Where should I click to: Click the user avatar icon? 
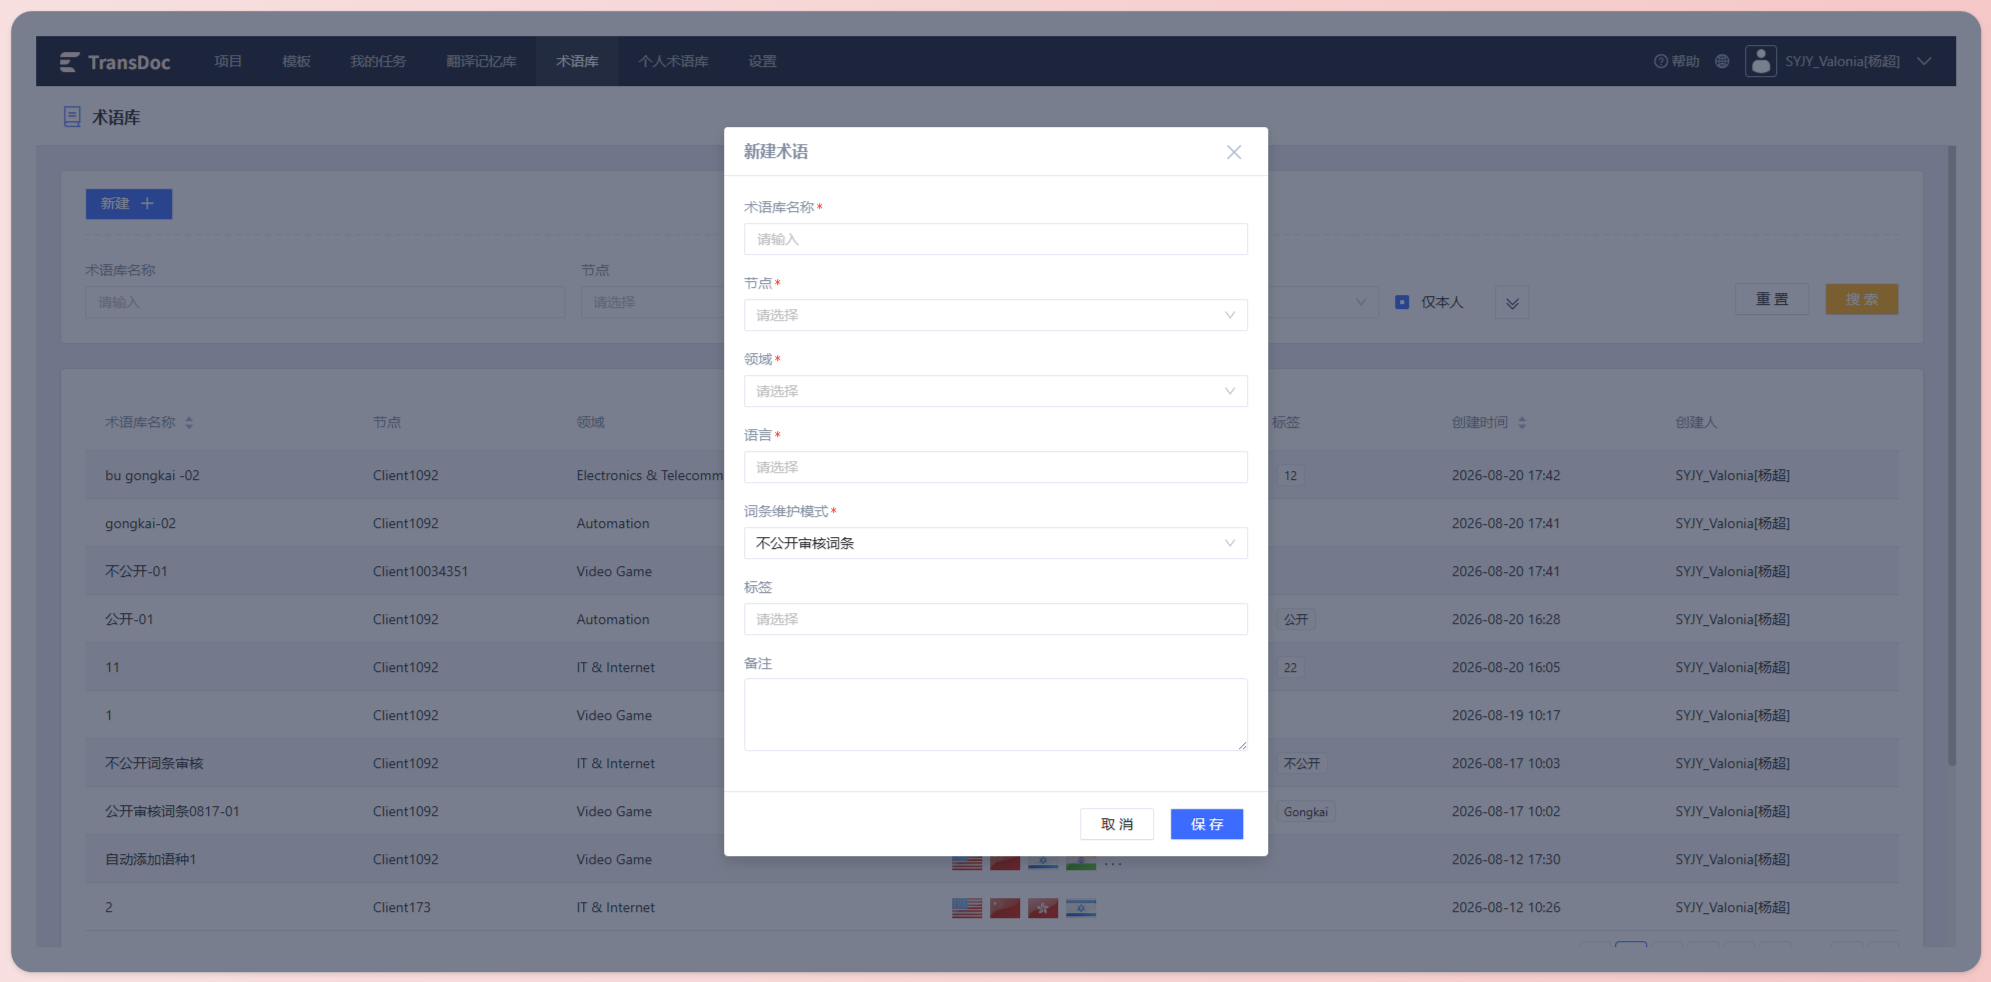(1761, 61)
